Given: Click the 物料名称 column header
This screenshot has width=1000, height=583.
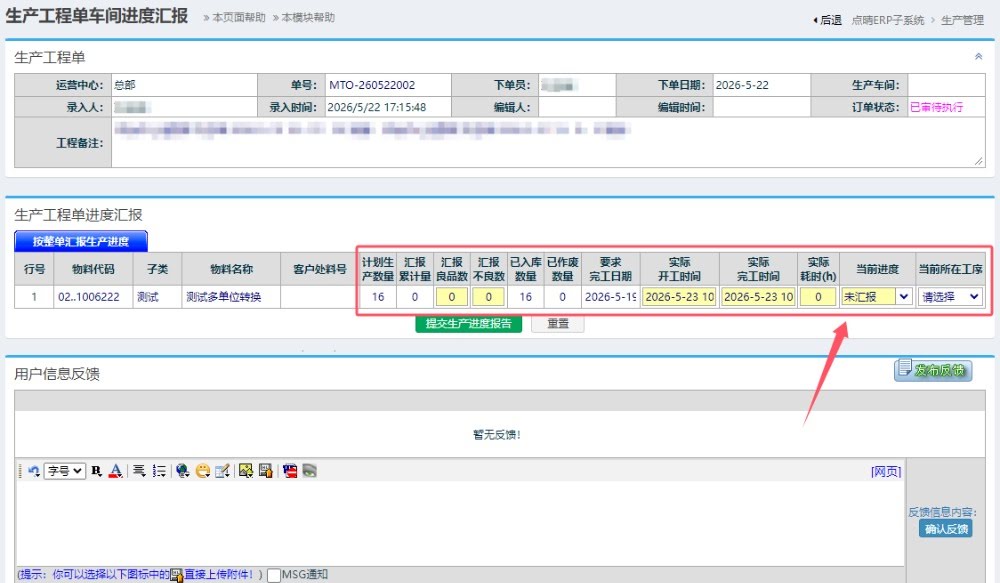Looking at the screenshot, I should [x=232, y=269].
